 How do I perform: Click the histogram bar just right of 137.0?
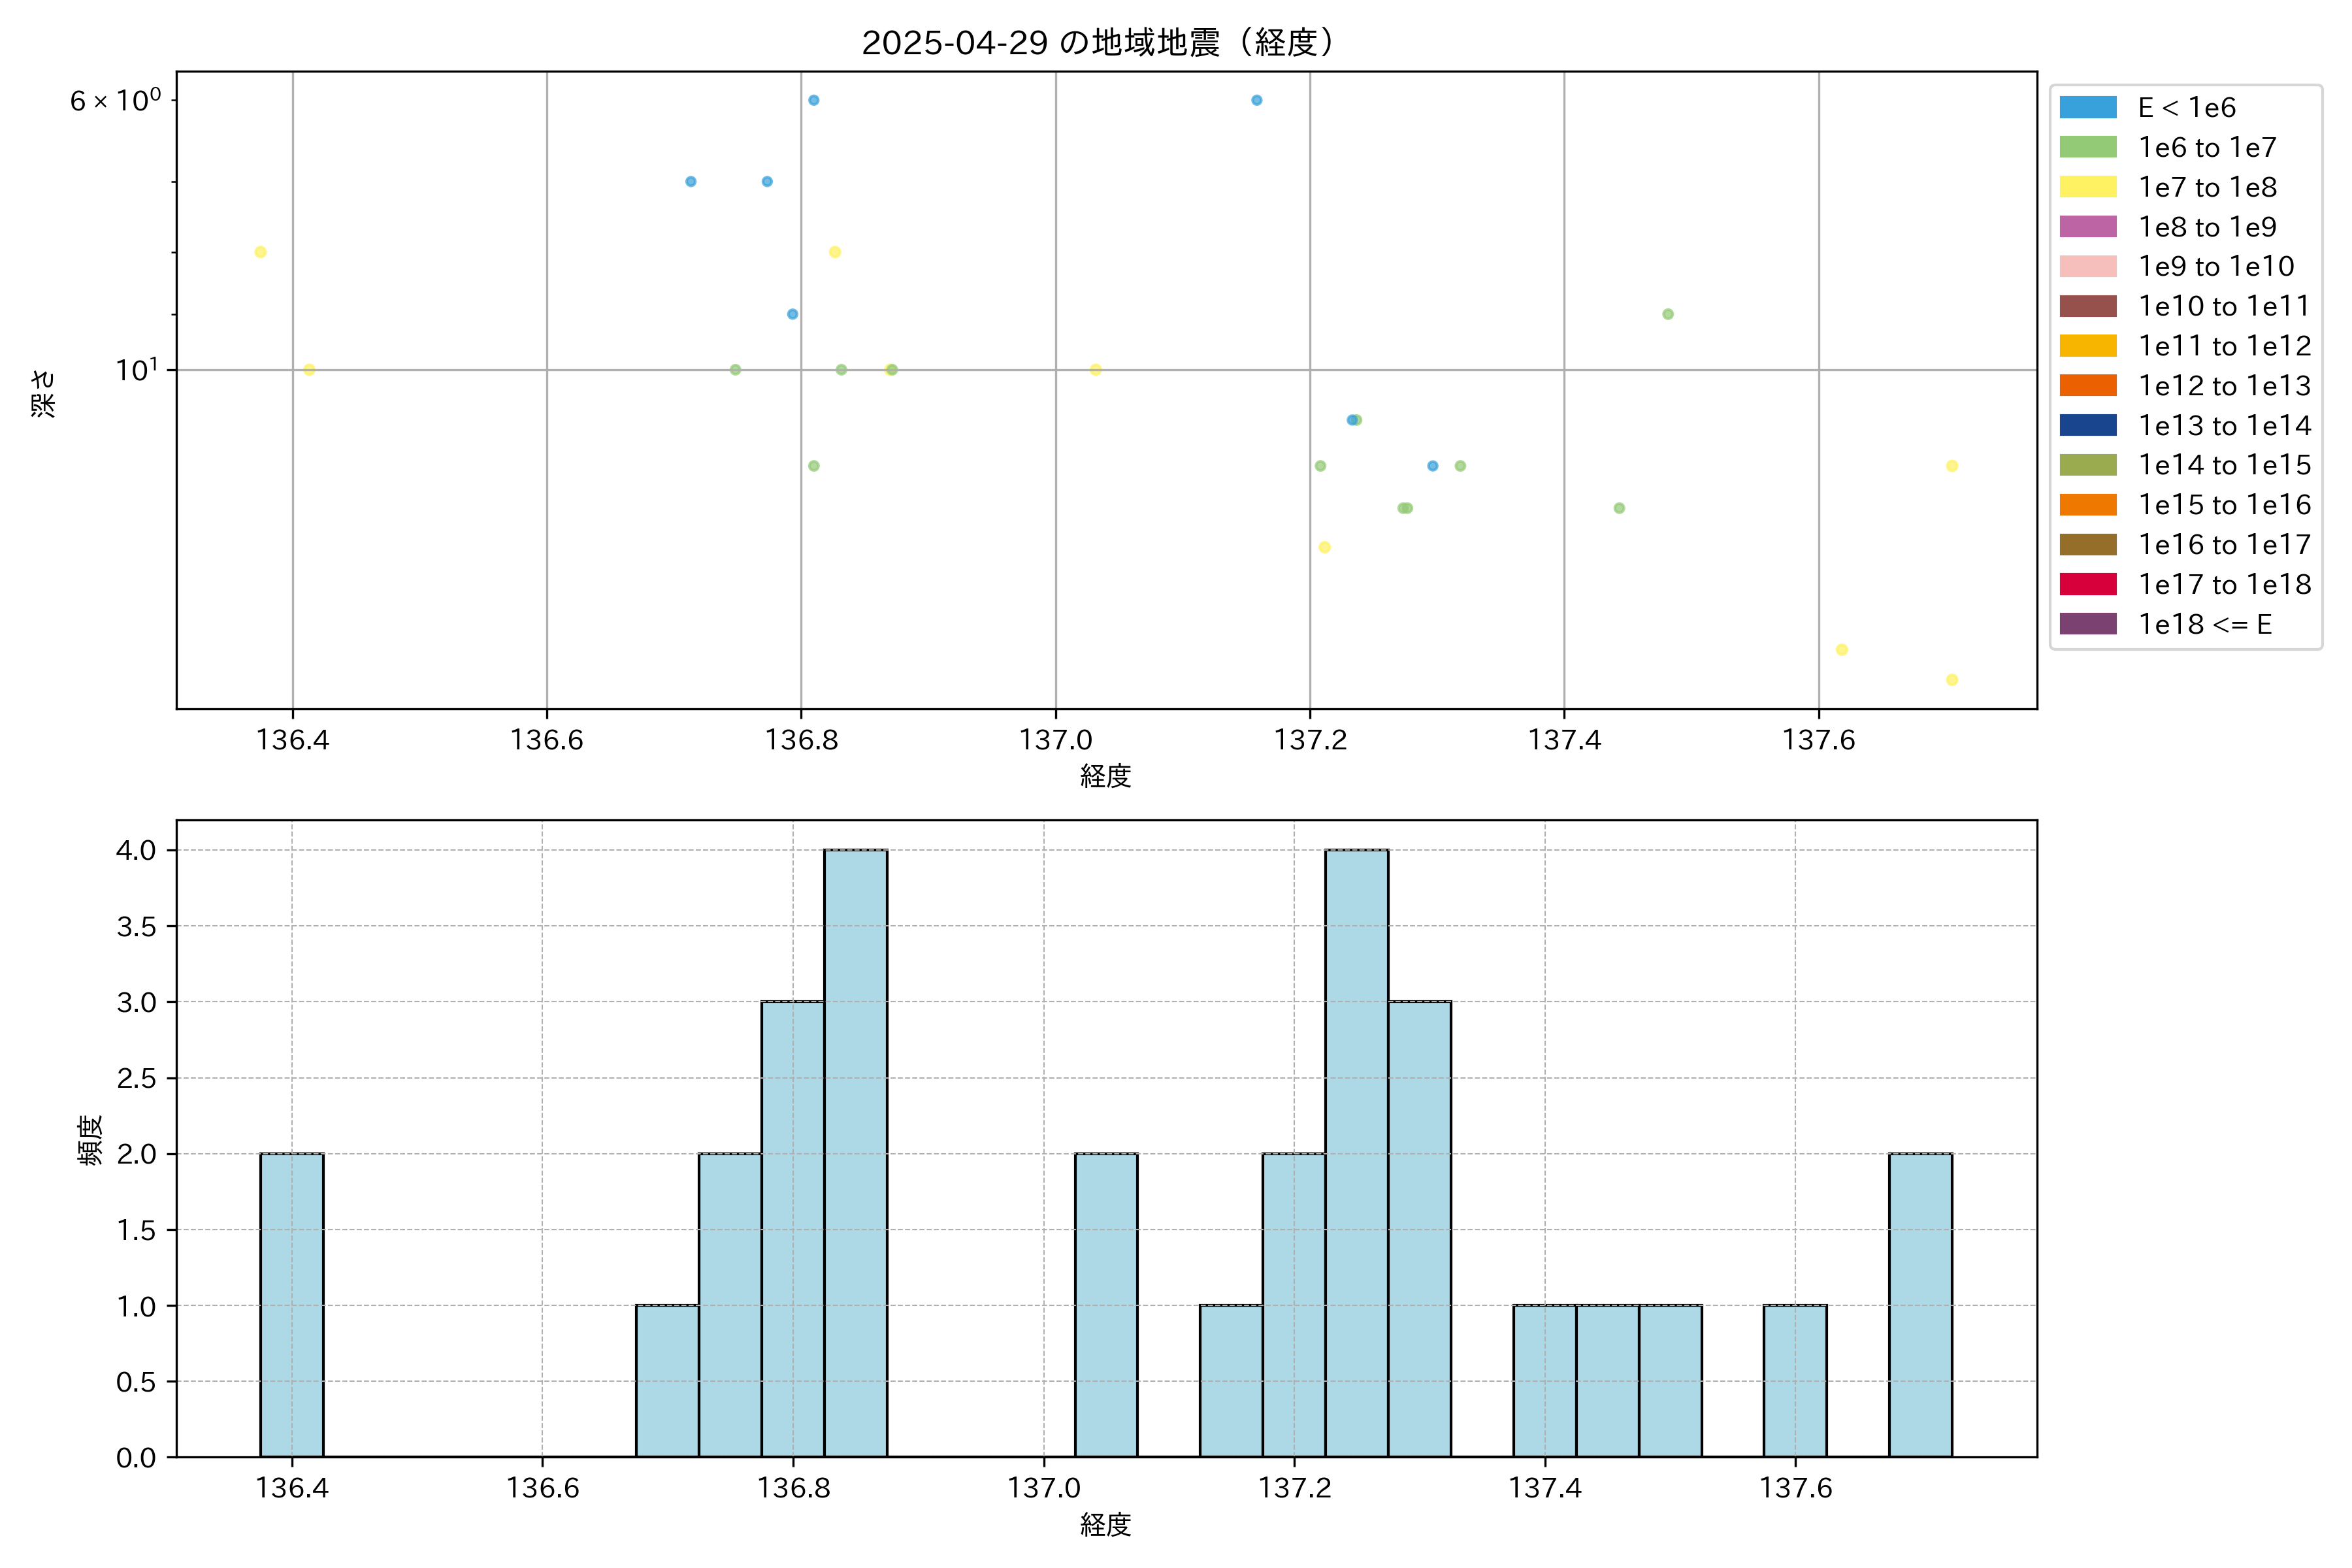[1106, 1305]
